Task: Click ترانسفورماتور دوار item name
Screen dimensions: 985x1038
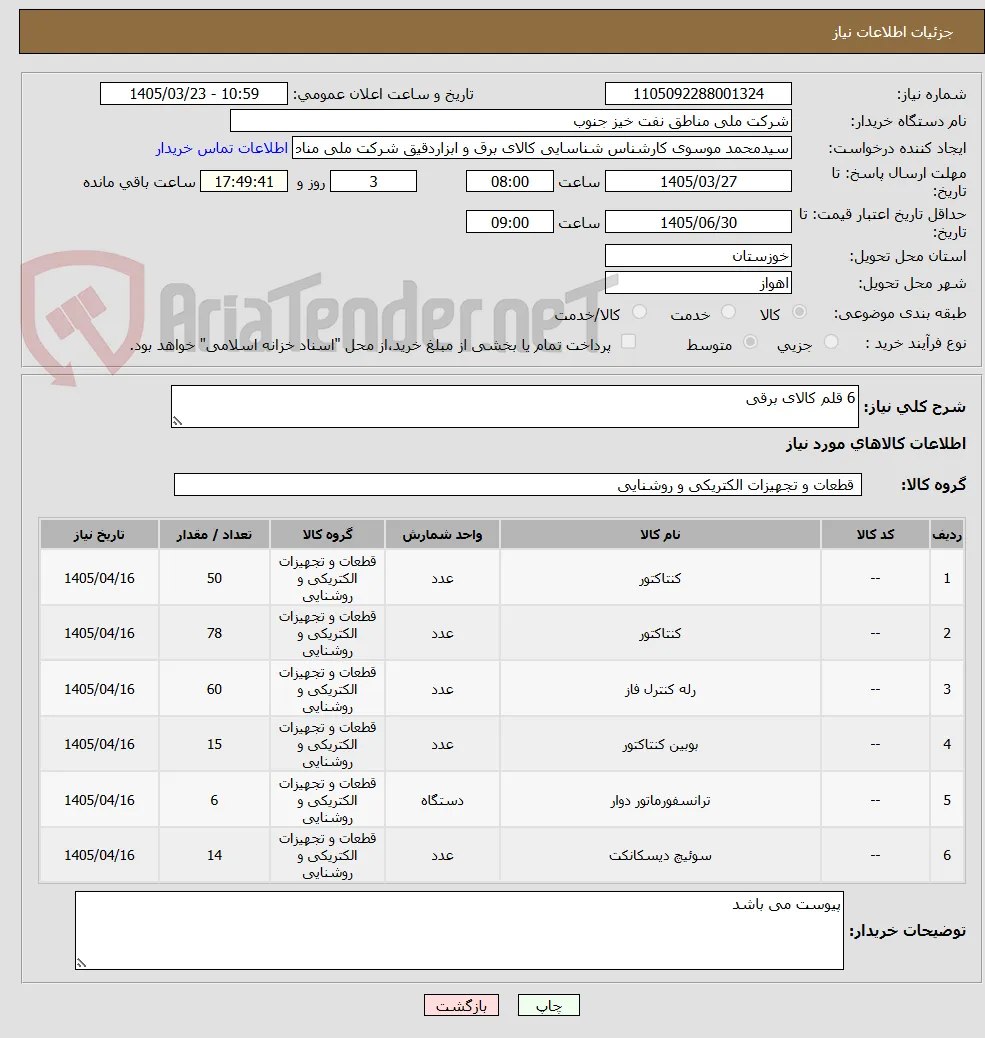Action: [660, 800]
